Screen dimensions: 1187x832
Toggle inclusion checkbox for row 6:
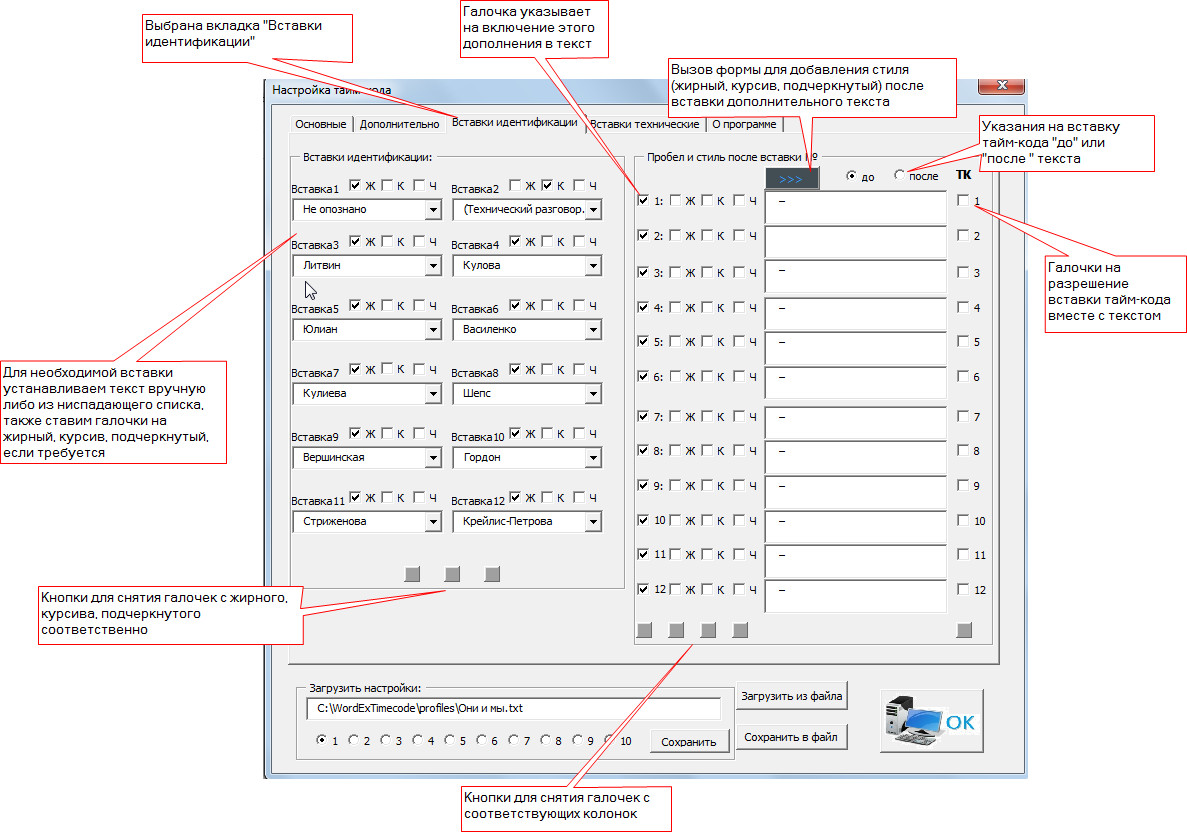click(643, 376)
